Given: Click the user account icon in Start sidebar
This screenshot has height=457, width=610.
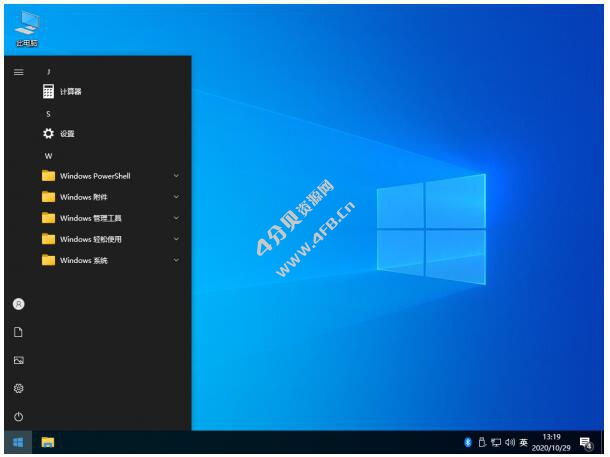Looking at the screenshot, I should [18, 303].
